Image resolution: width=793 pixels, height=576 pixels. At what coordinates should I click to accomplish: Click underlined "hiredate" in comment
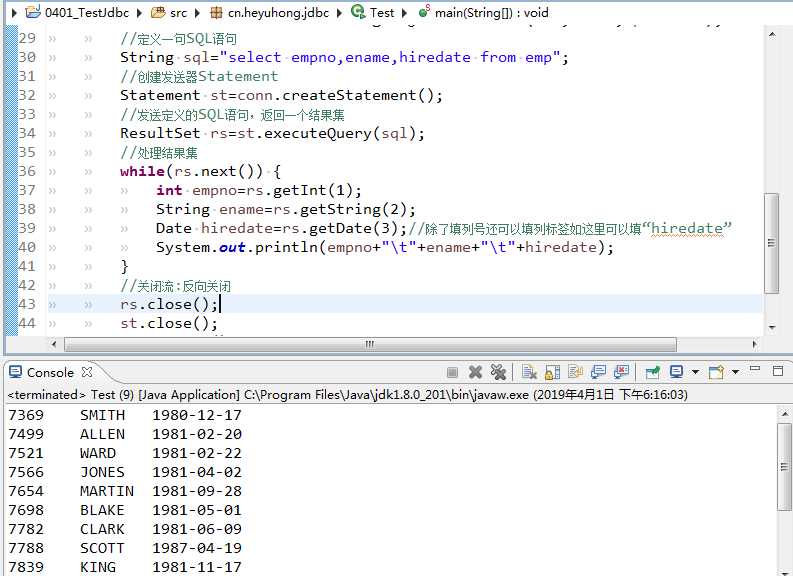pos(687,229)
